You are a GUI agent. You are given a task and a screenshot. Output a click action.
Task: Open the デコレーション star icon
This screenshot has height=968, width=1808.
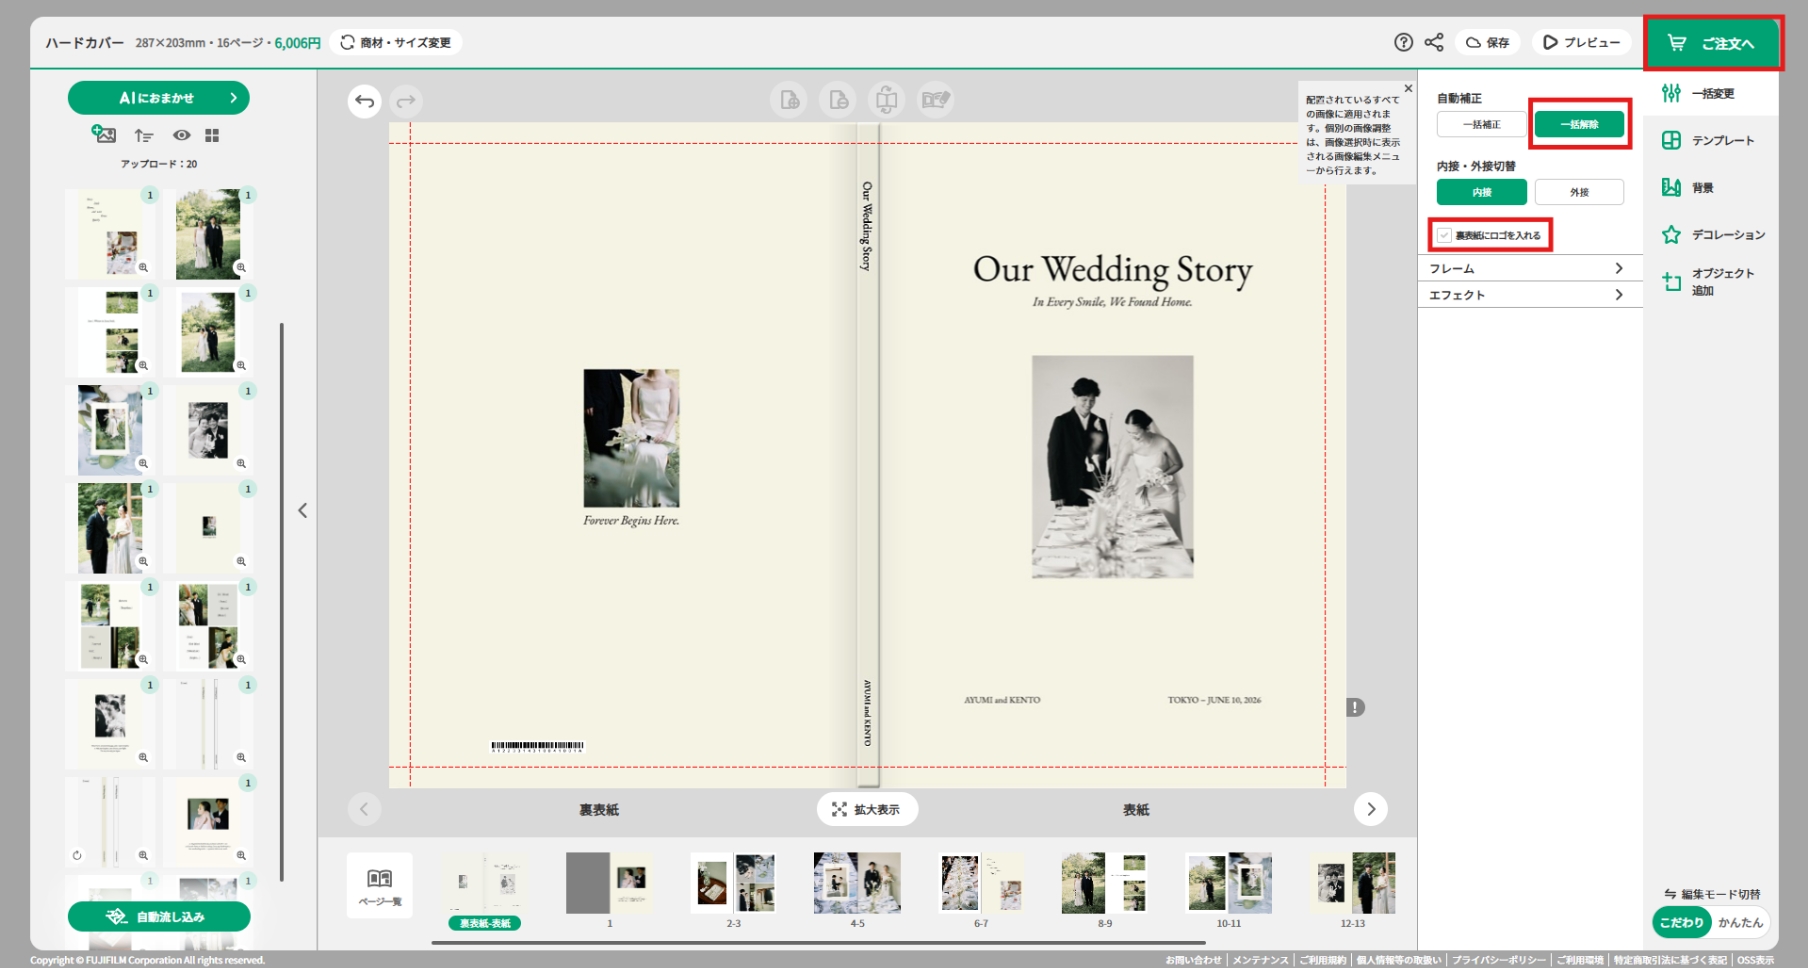click(x=1671, y=235)
